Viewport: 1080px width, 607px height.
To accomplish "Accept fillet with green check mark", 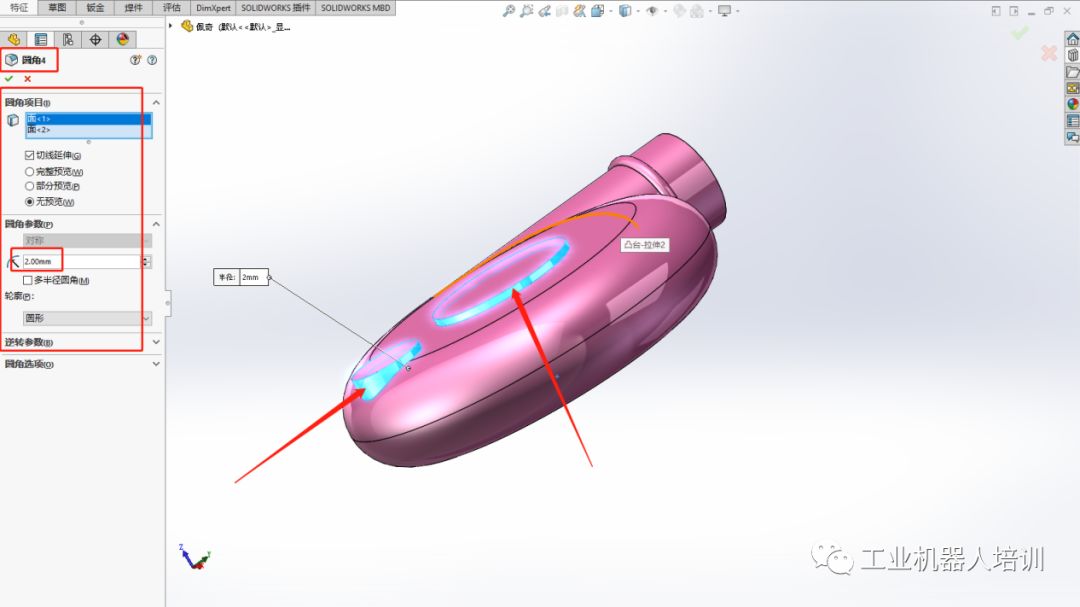I will 9,79.
